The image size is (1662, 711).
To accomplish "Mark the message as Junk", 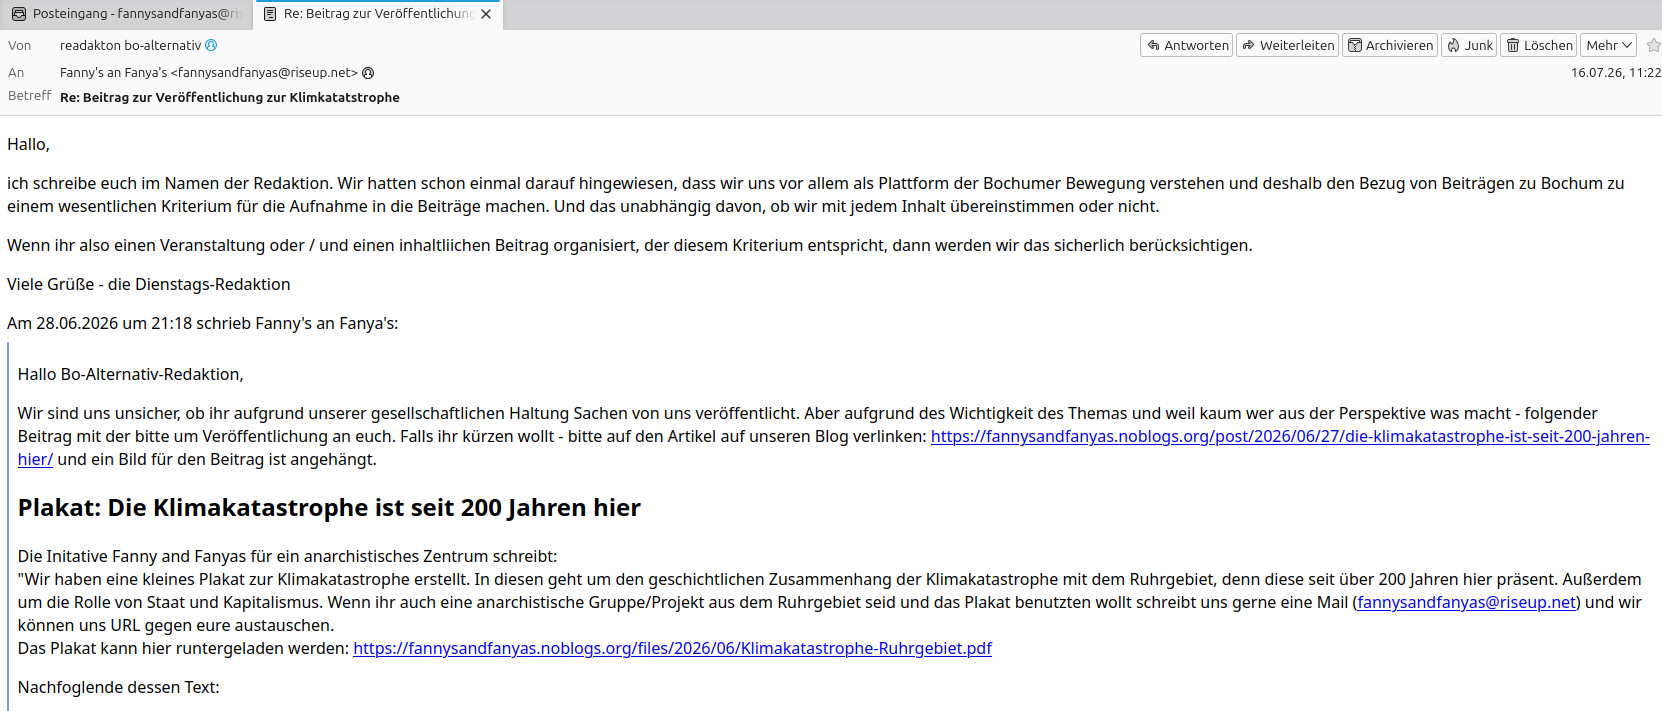I will (1469, 45).
